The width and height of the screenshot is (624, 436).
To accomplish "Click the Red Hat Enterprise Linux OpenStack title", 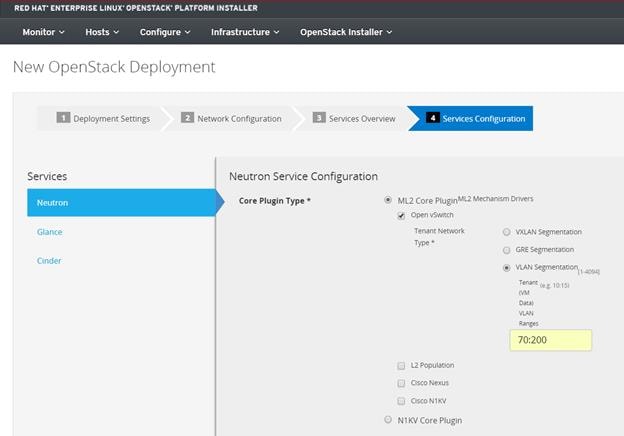I will tap(136, 8).
